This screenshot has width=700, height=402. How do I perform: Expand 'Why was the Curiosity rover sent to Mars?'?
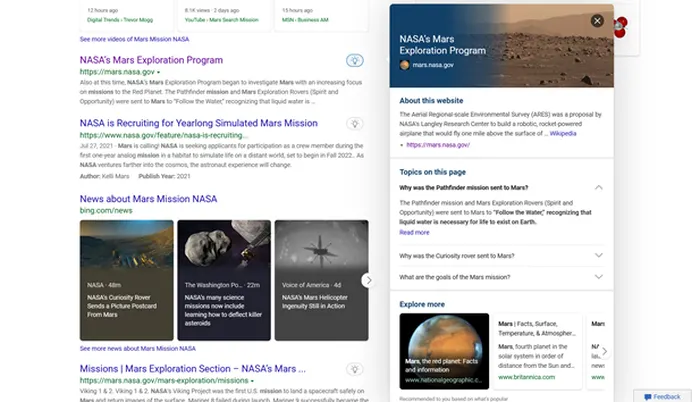tap(598, 255)
